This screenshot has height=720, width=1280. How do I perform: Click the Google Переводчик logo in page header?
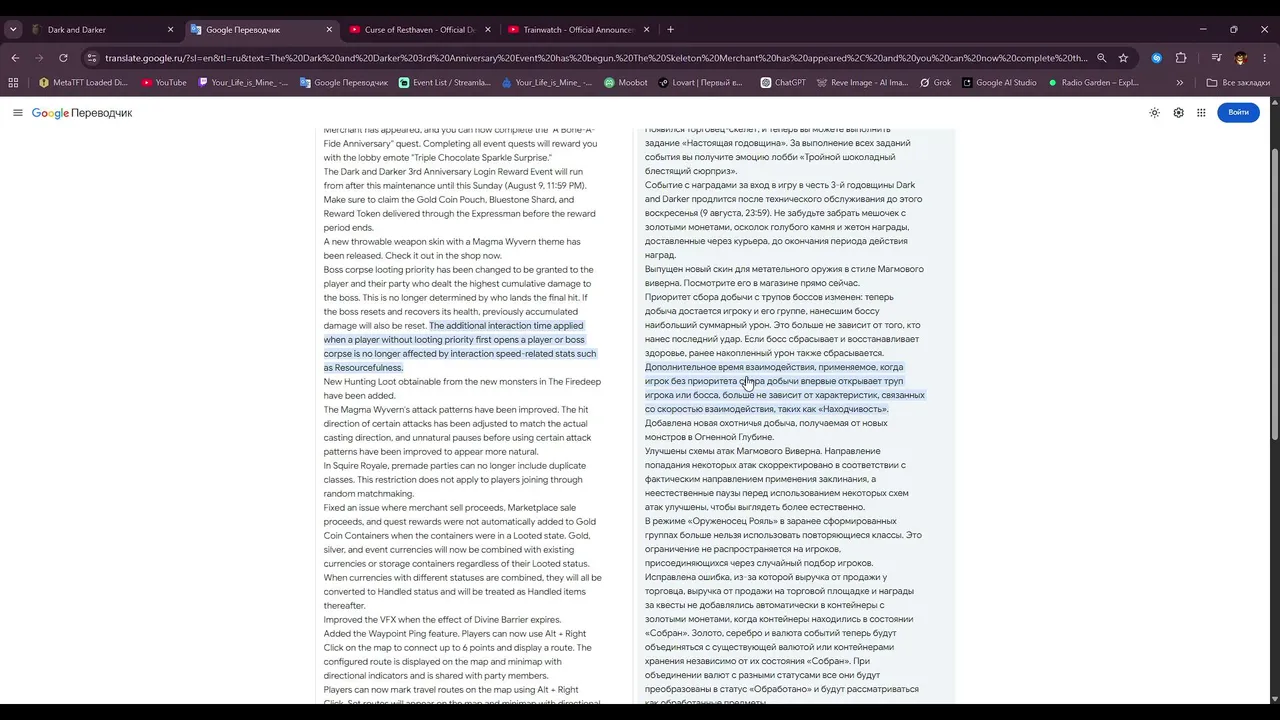click(82, 113)
